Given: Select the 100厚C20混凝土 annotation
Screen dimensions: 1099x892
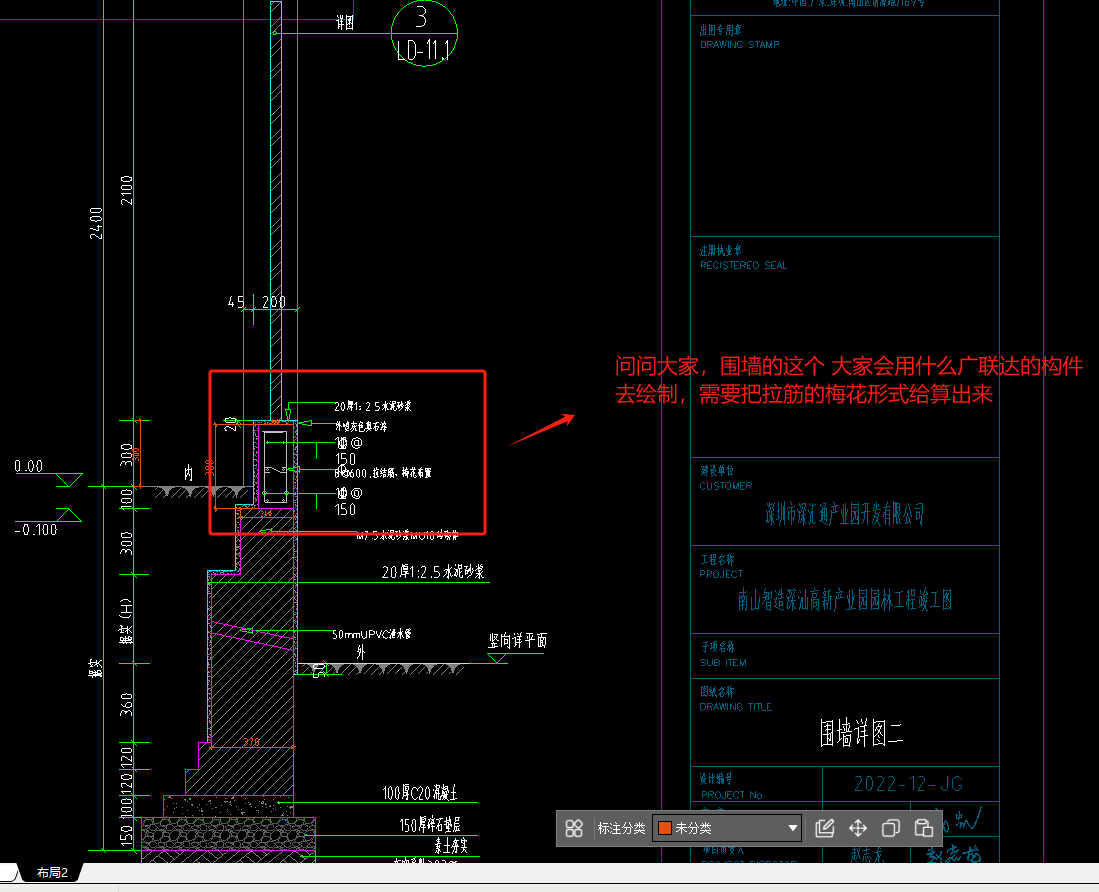Looking at the screenshot, I should 420,792.
